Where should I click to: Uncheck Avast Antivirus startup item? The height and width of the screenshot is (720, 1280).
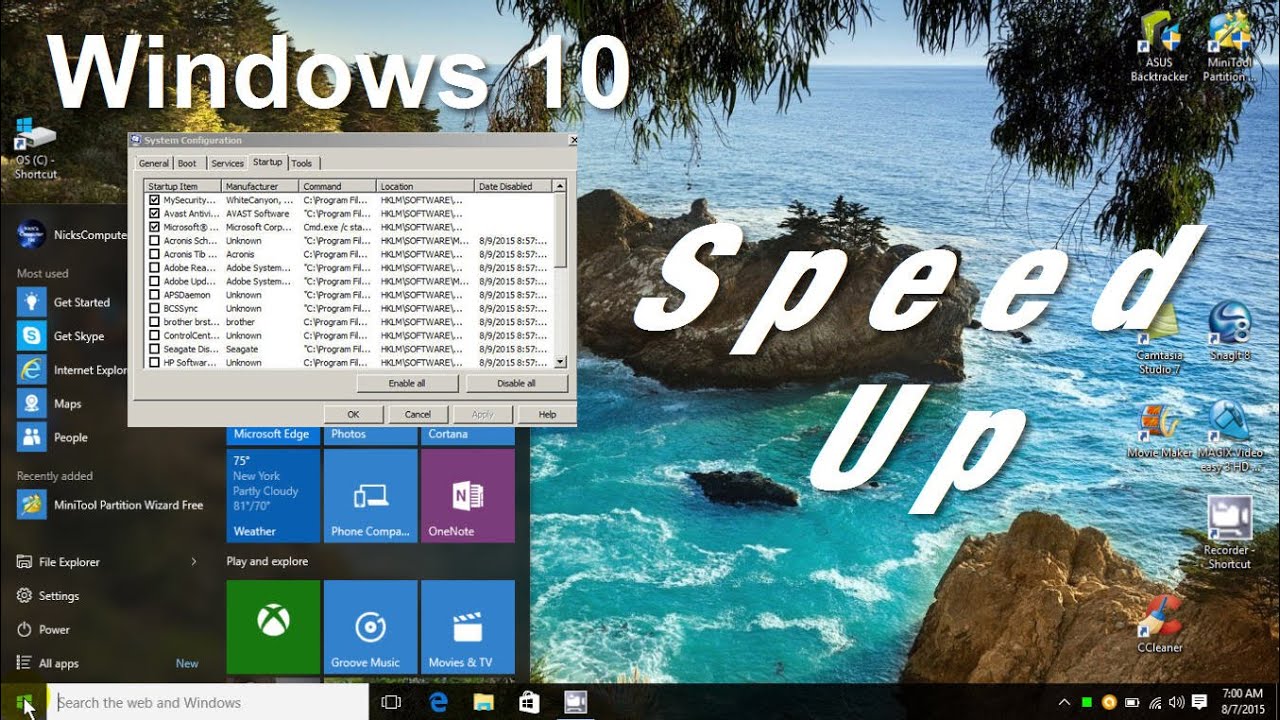click(154, 213)
